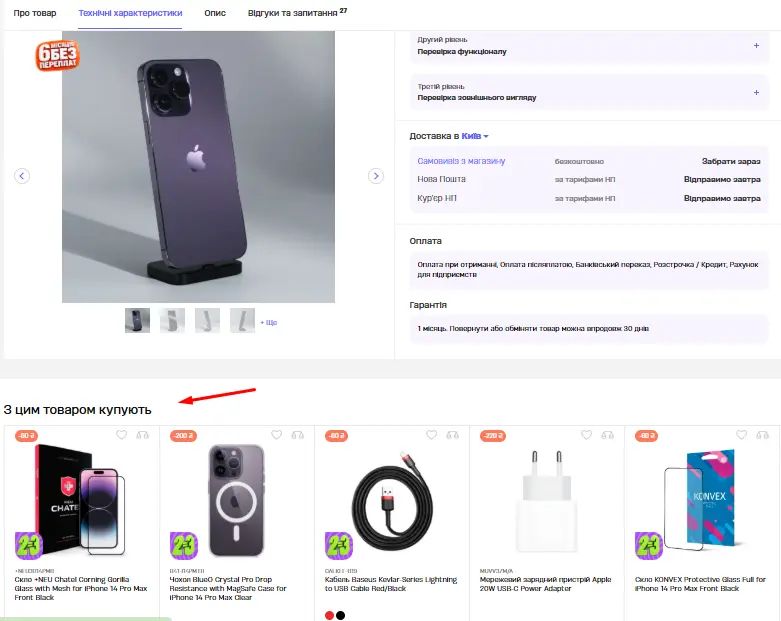
Task: Open the delivery city dropdown Київ
Action: 475,136
